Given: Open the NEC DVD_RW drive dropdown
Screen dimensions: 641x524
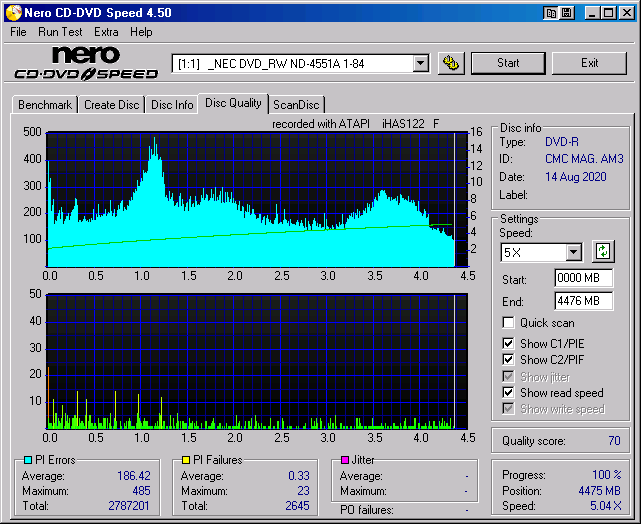Looking at the screenshot, I should tap(420, 63).
